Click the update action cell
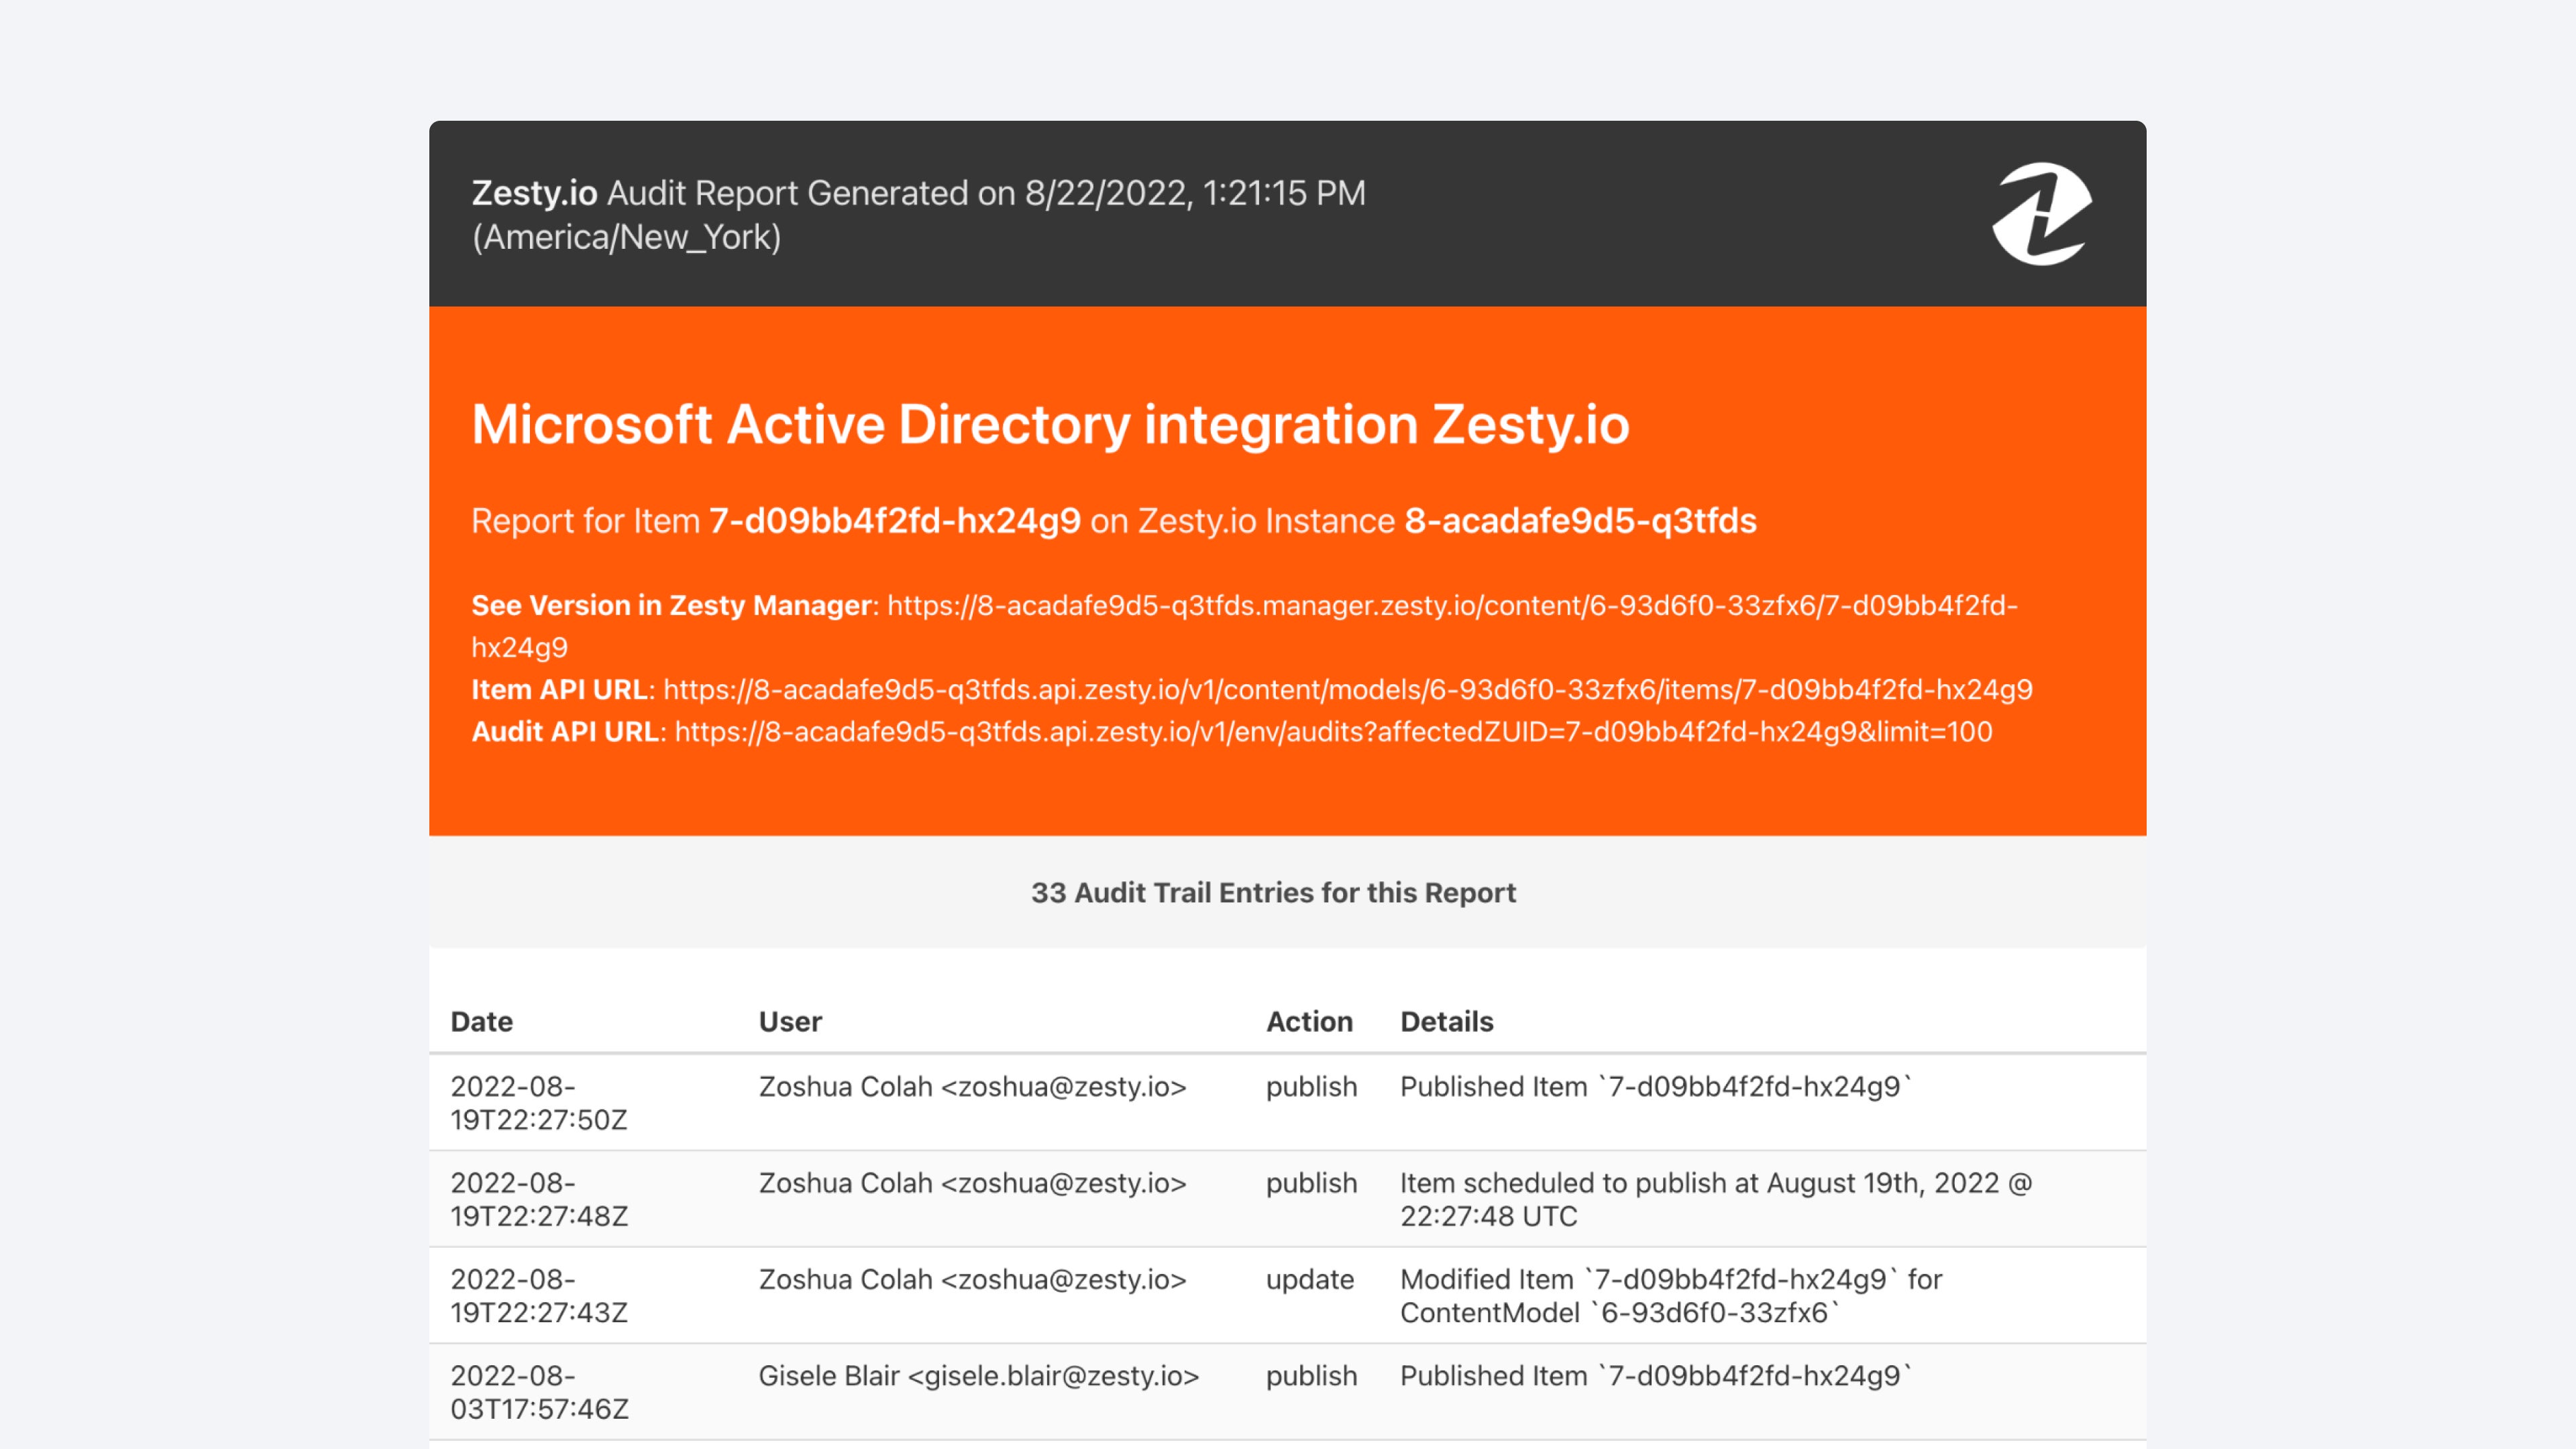The image size is (2576, 1449). point(1309,1279)
